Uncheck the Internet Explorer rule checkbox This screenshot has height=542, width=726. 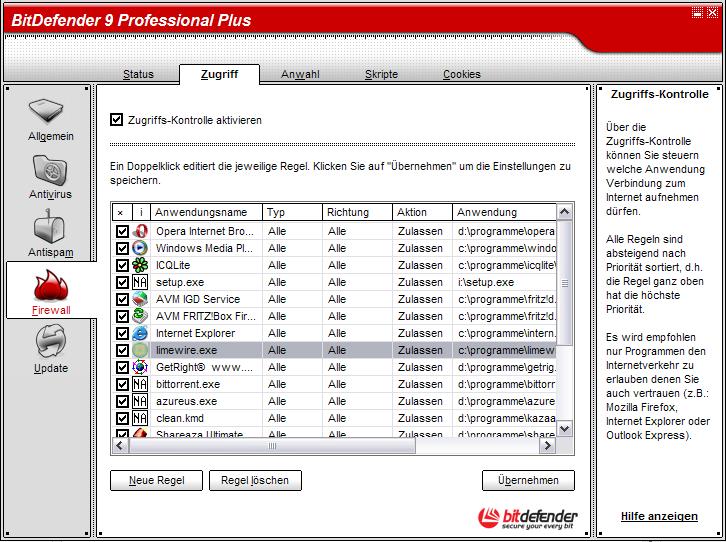pyautogui.click(x=122, y=334)
